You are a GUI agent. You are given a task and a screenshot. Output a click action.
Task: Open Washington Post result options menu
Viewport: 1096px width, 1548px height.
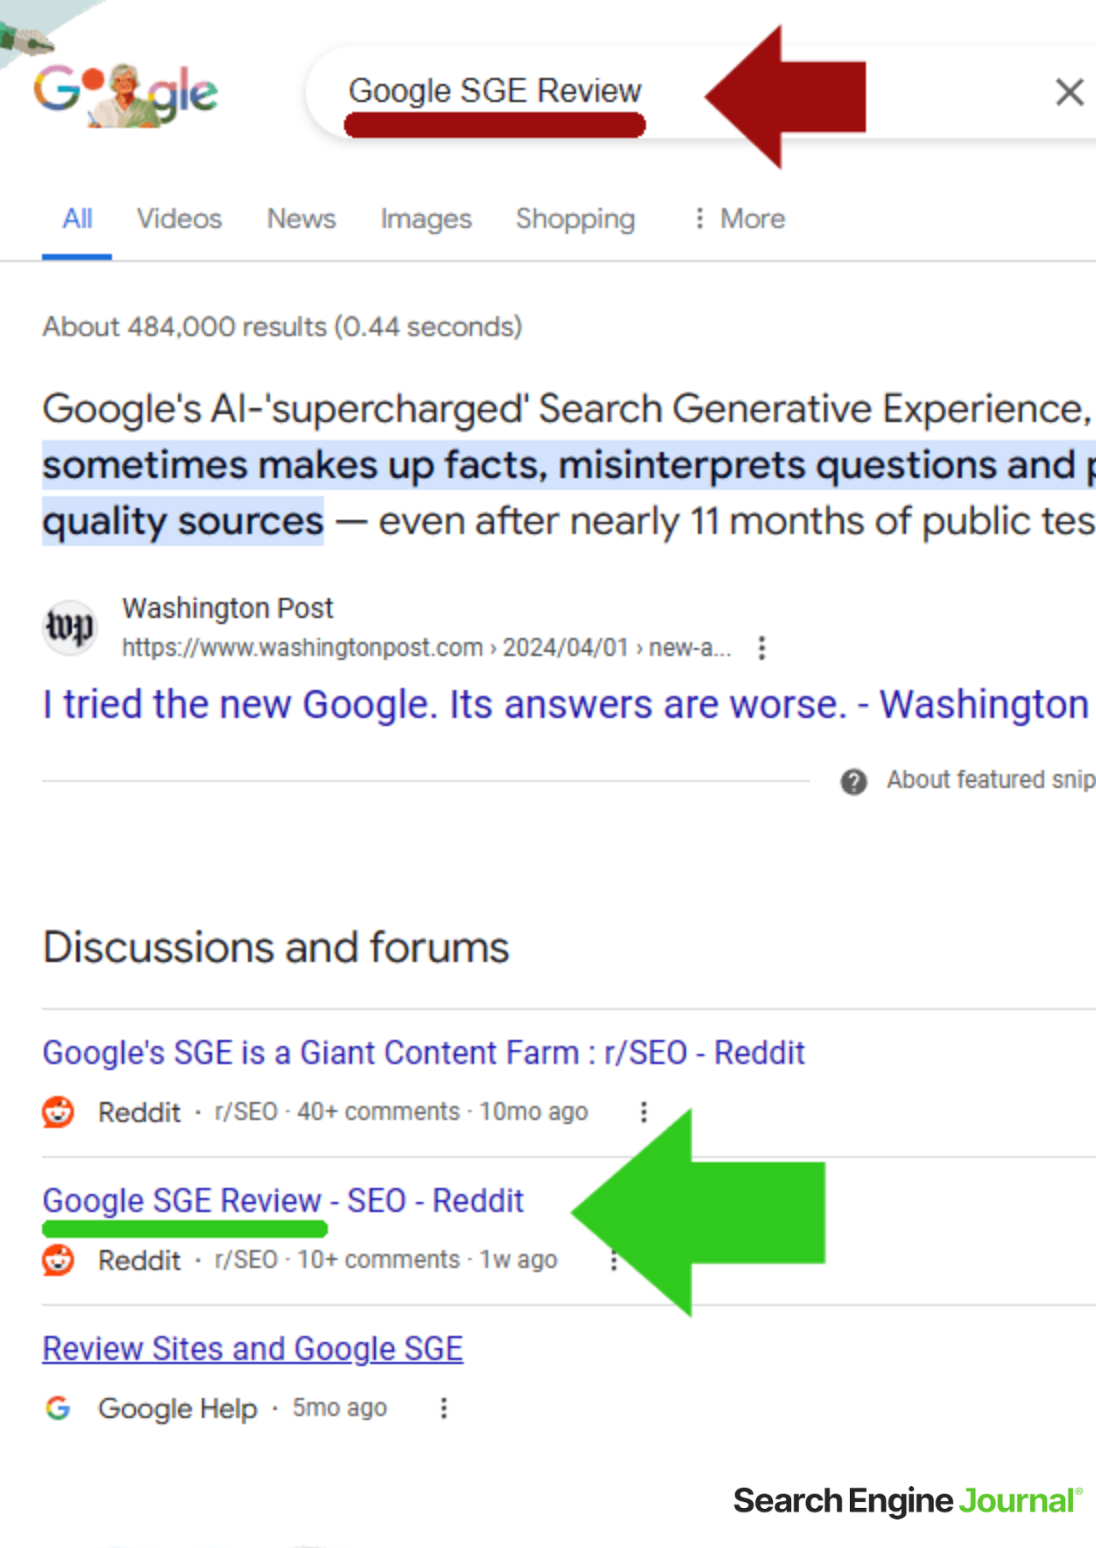[762, 648]
